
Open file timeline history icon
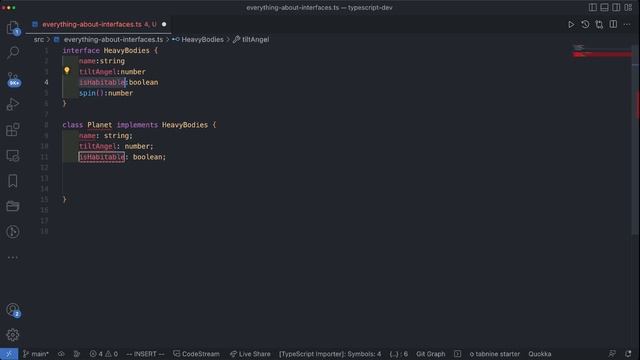coord(585,24)
